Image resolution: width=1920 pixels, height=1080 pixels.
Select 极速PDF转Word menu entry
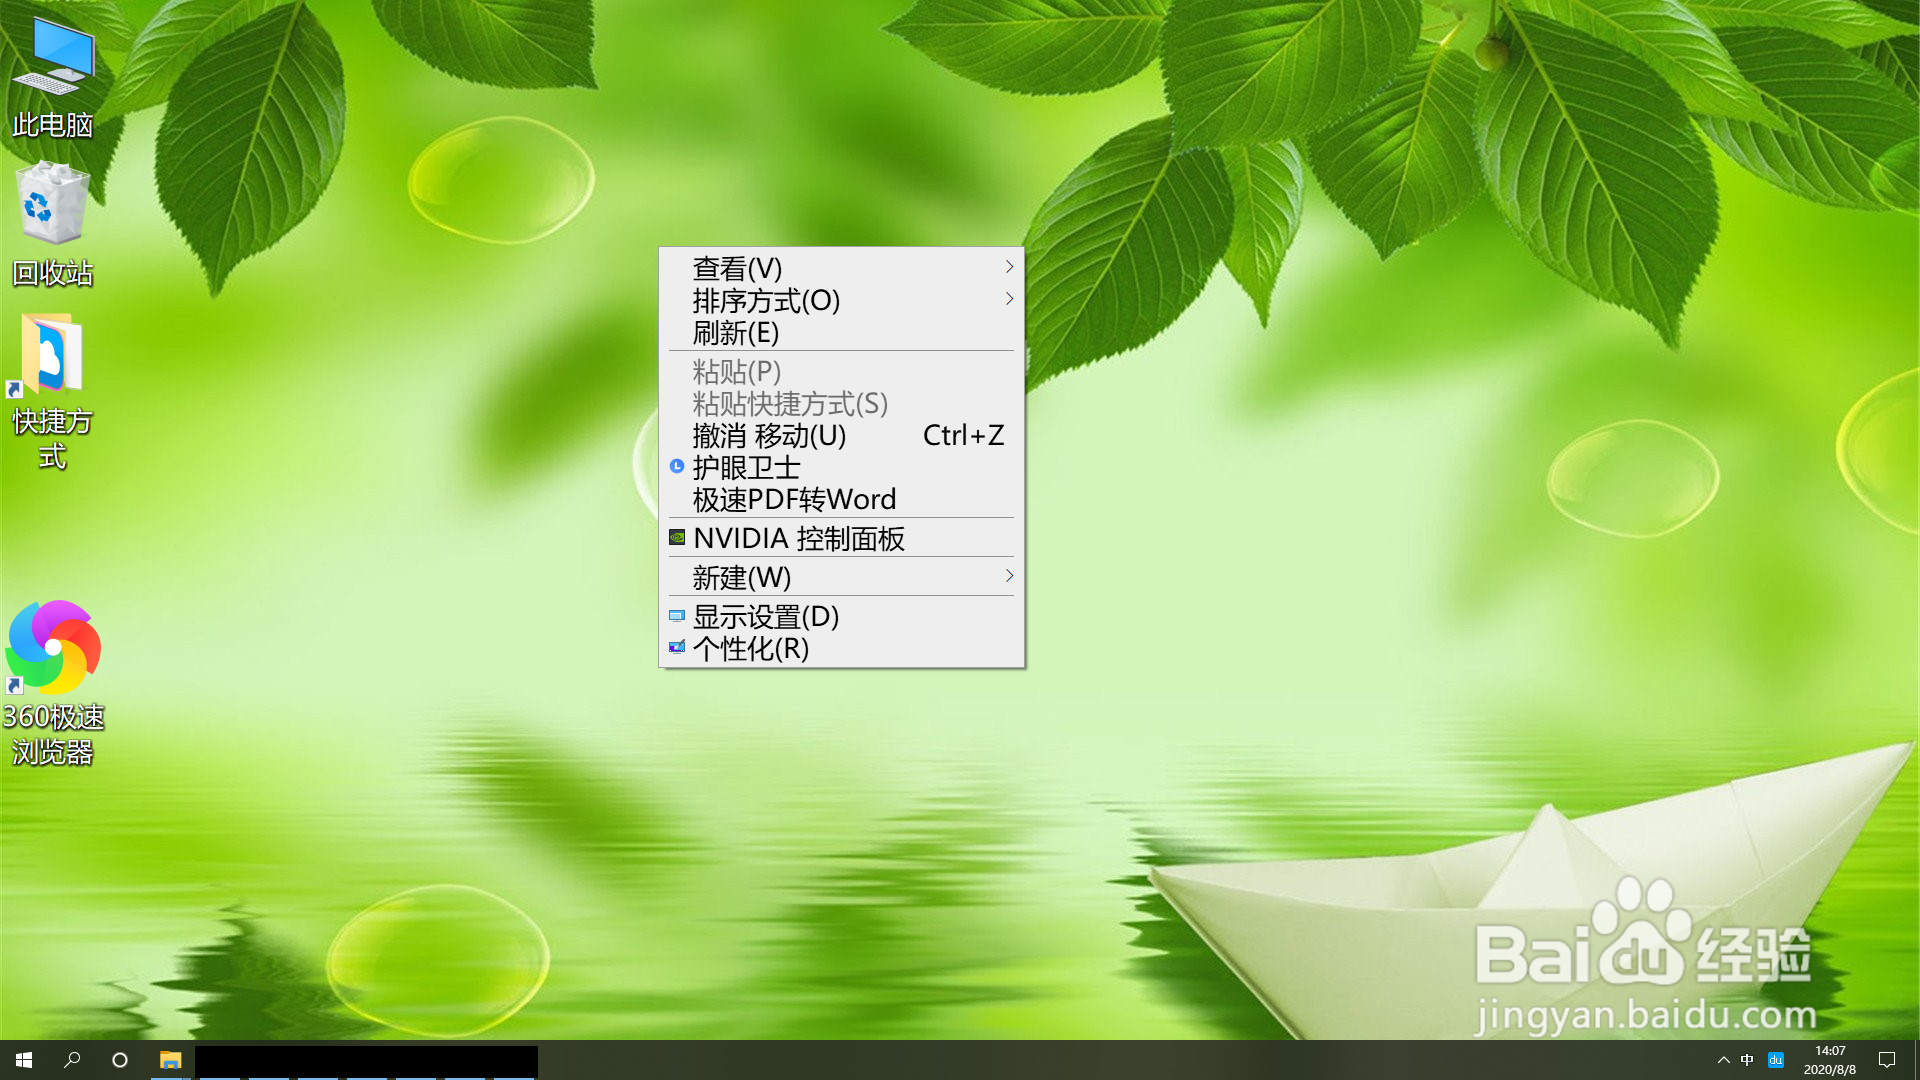[x=841, y=499]
